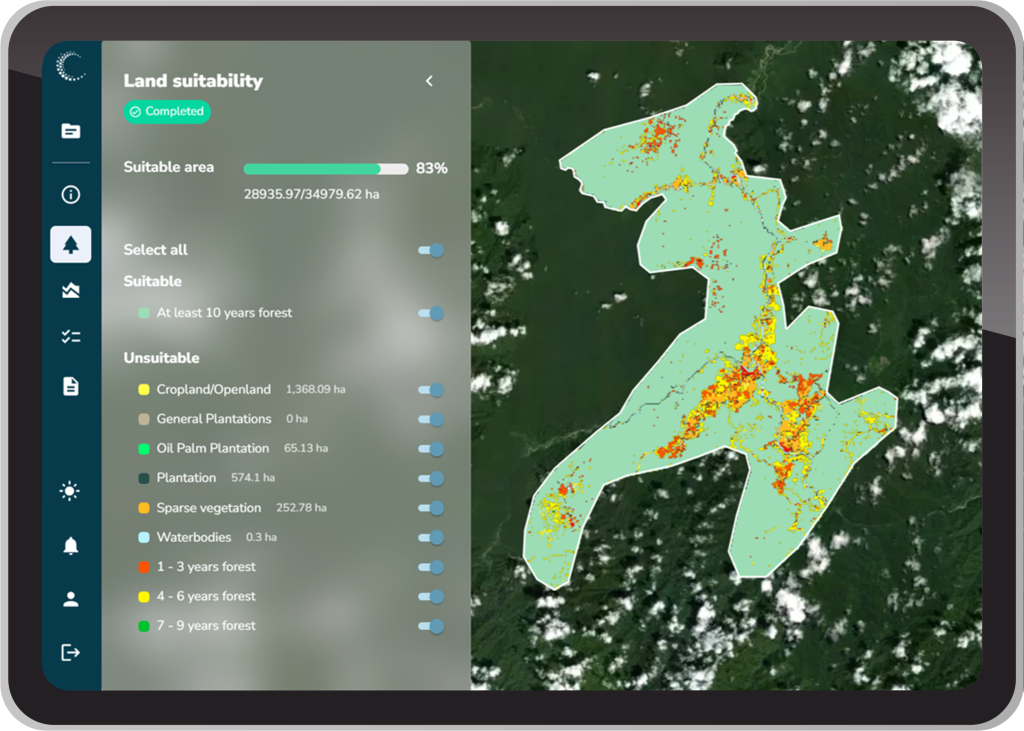The image size is (1024, 731).
Task: Click the Suitable area progress bar
Action: click(325, 169)
